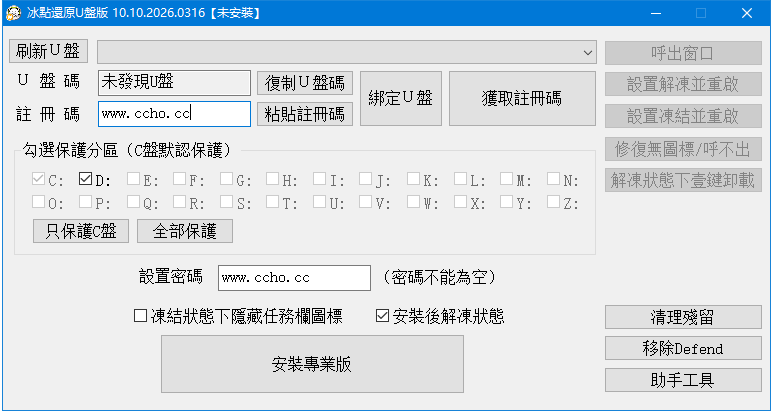
Task: Click the 設置密碼 password field
Action: tap(293, 277)
